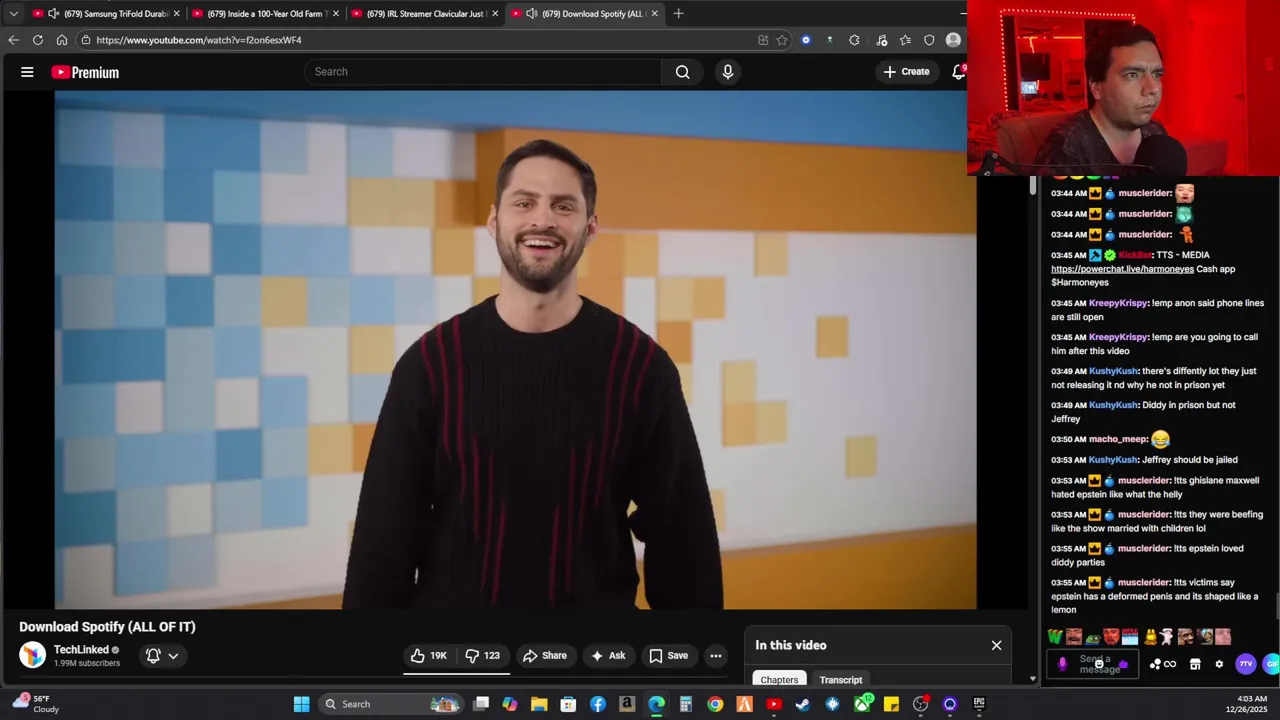The width and height of the screenshot is (1280, 720).
Task: Dislike the video with thumbs-down 123
Action: point(482,656)
